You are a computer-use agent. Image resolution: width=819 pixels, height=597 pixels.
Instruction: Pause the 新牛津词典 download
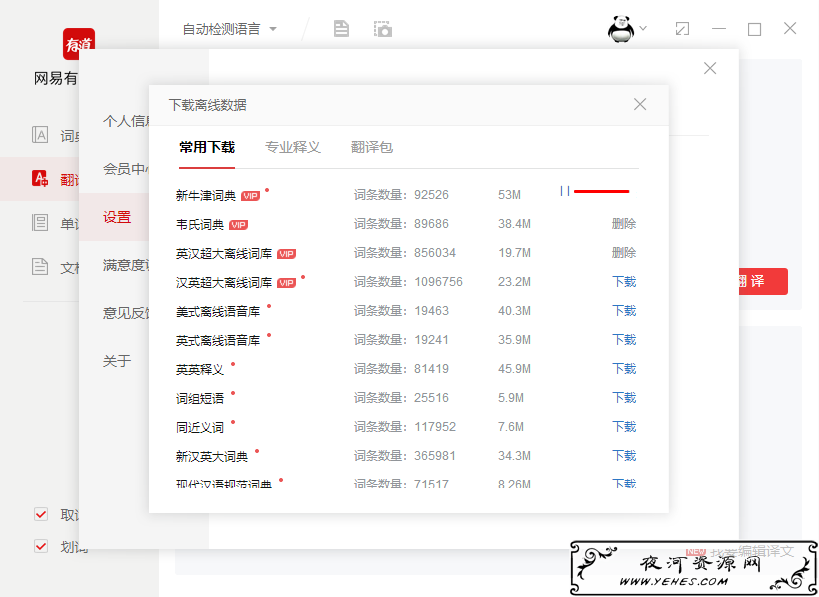tap(565, 191)
